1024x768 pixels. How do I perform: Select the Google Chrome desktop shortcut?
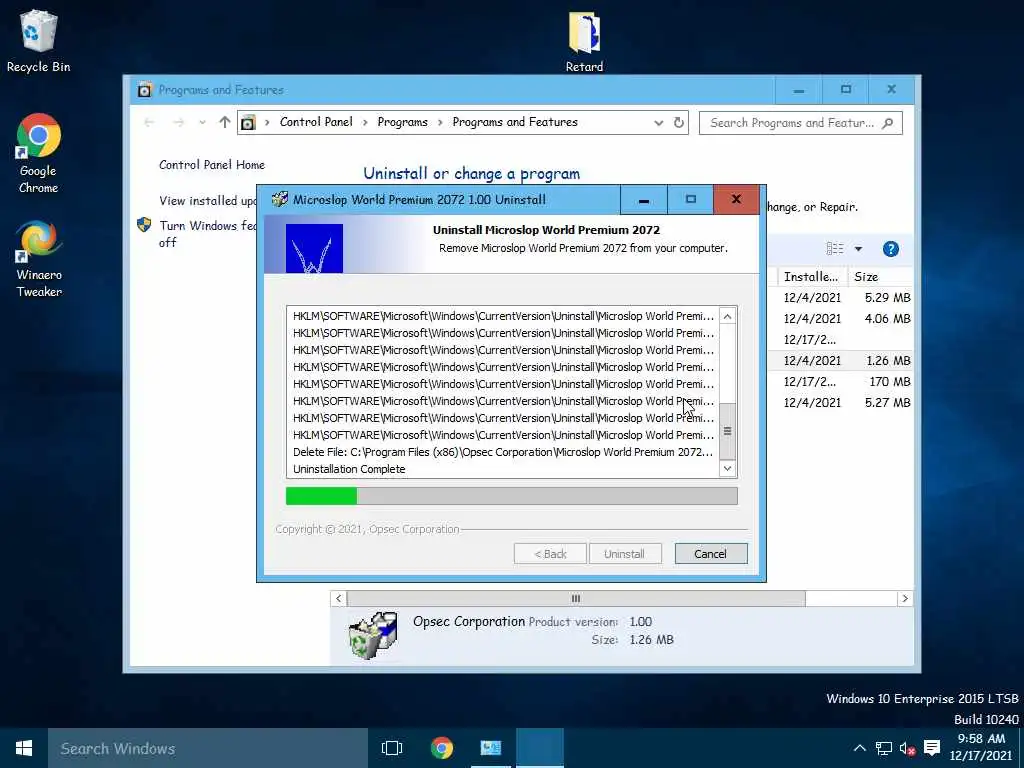coord(39,153)
